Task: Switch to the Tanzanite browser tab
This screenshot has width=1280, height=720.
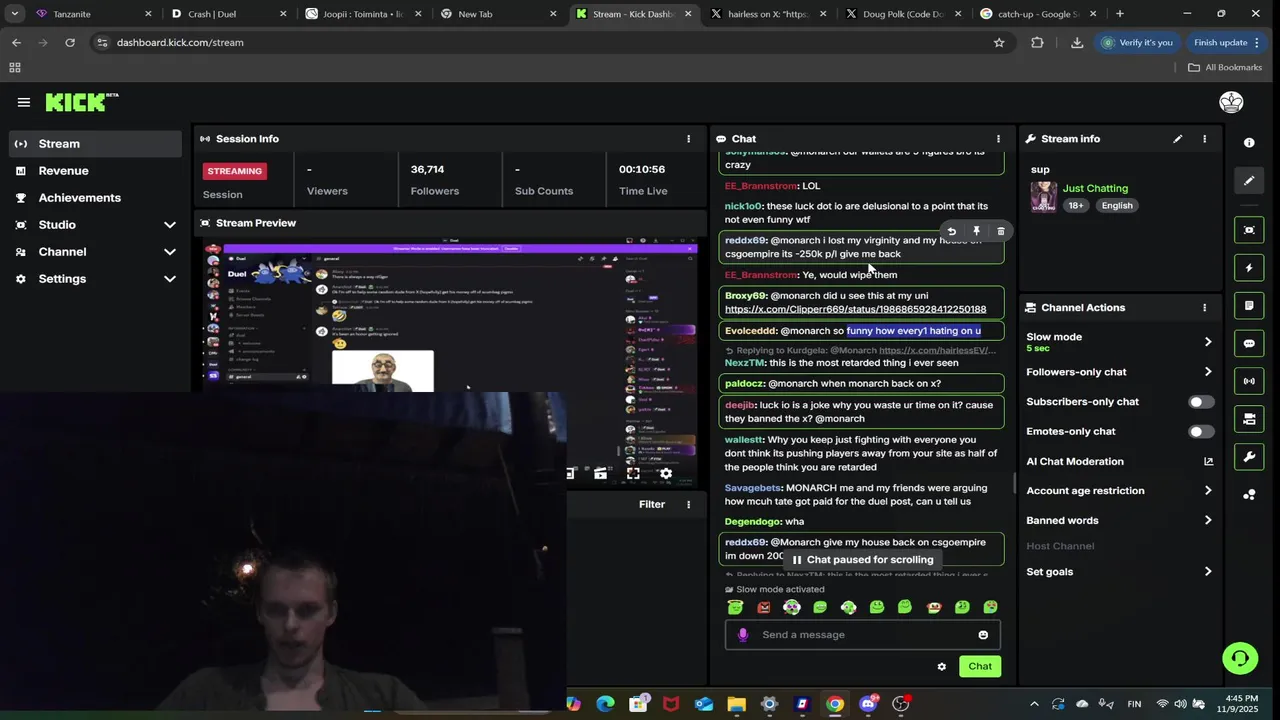Action: click(x=92, y=14)
